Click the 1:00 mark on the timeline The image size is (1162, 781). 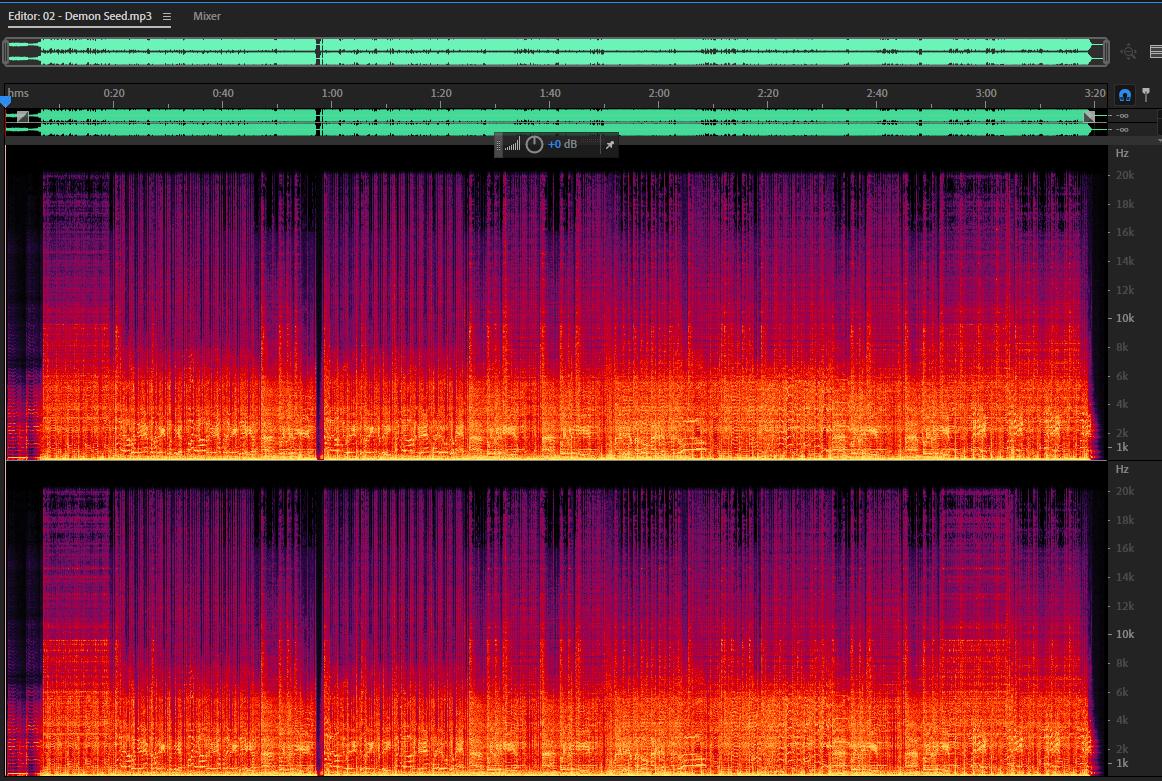(332, 93)
